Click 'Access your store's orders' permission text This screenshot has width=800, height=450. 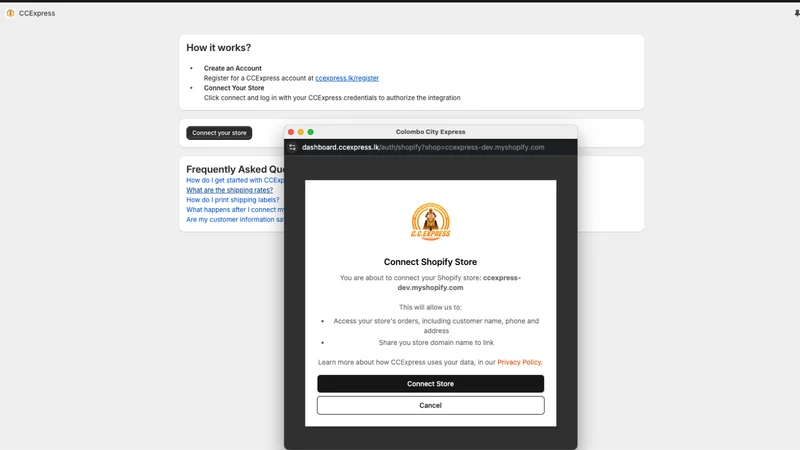436,326
